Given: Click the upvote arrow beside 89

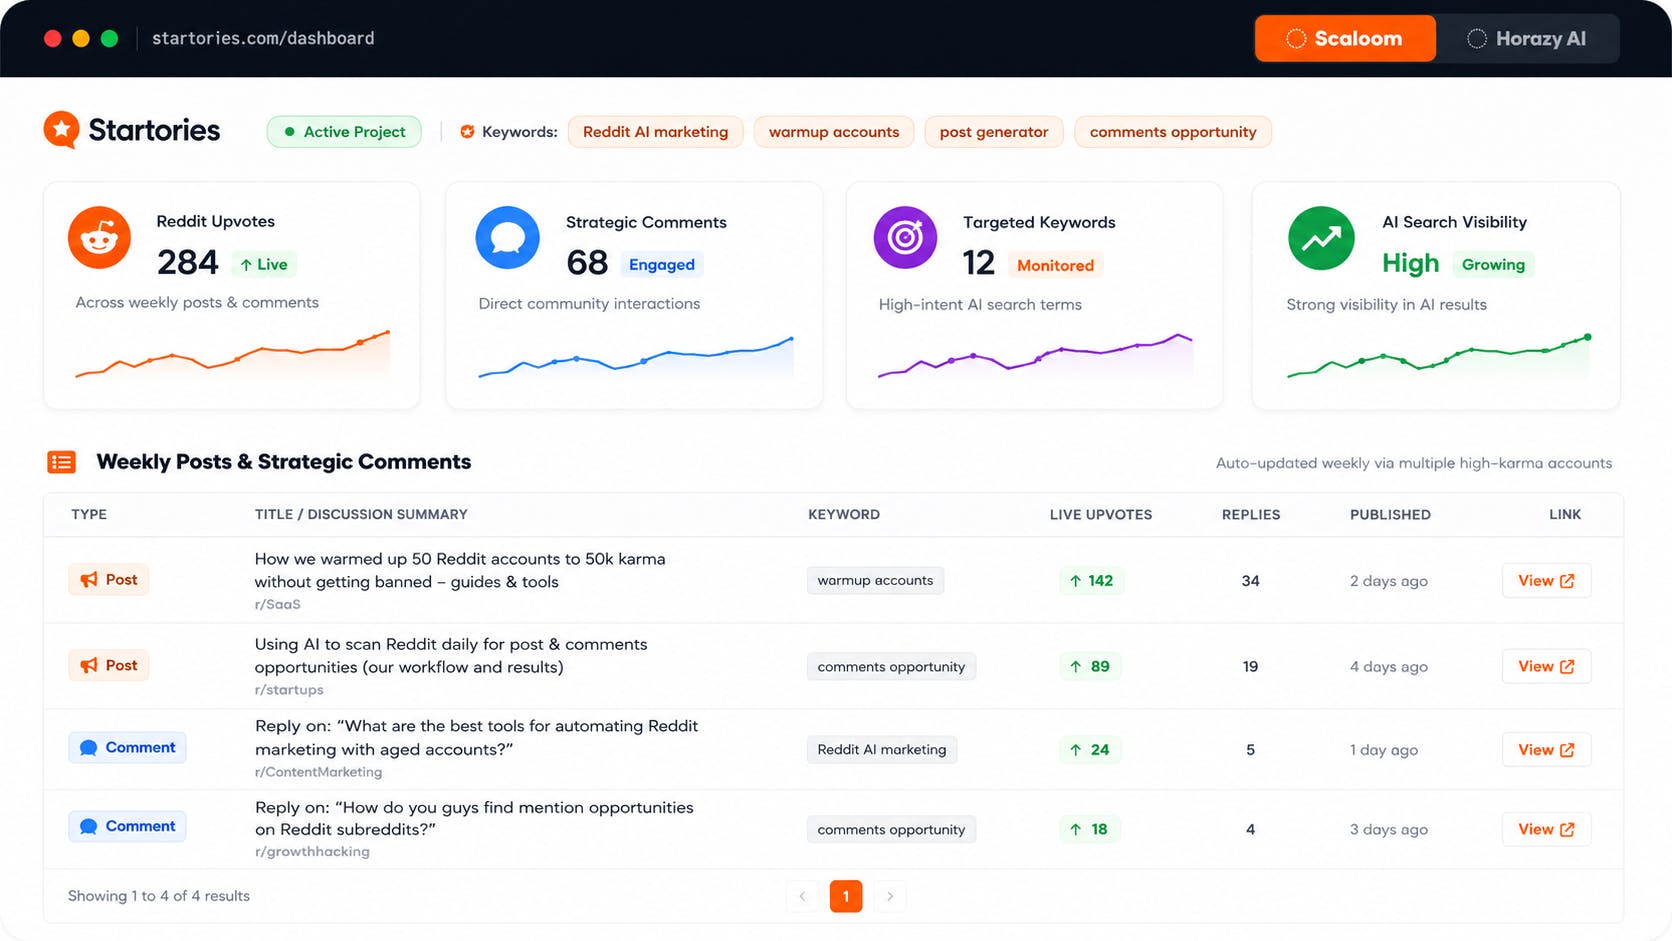Looking at the screenshot, I should [x=1075, y=667].
